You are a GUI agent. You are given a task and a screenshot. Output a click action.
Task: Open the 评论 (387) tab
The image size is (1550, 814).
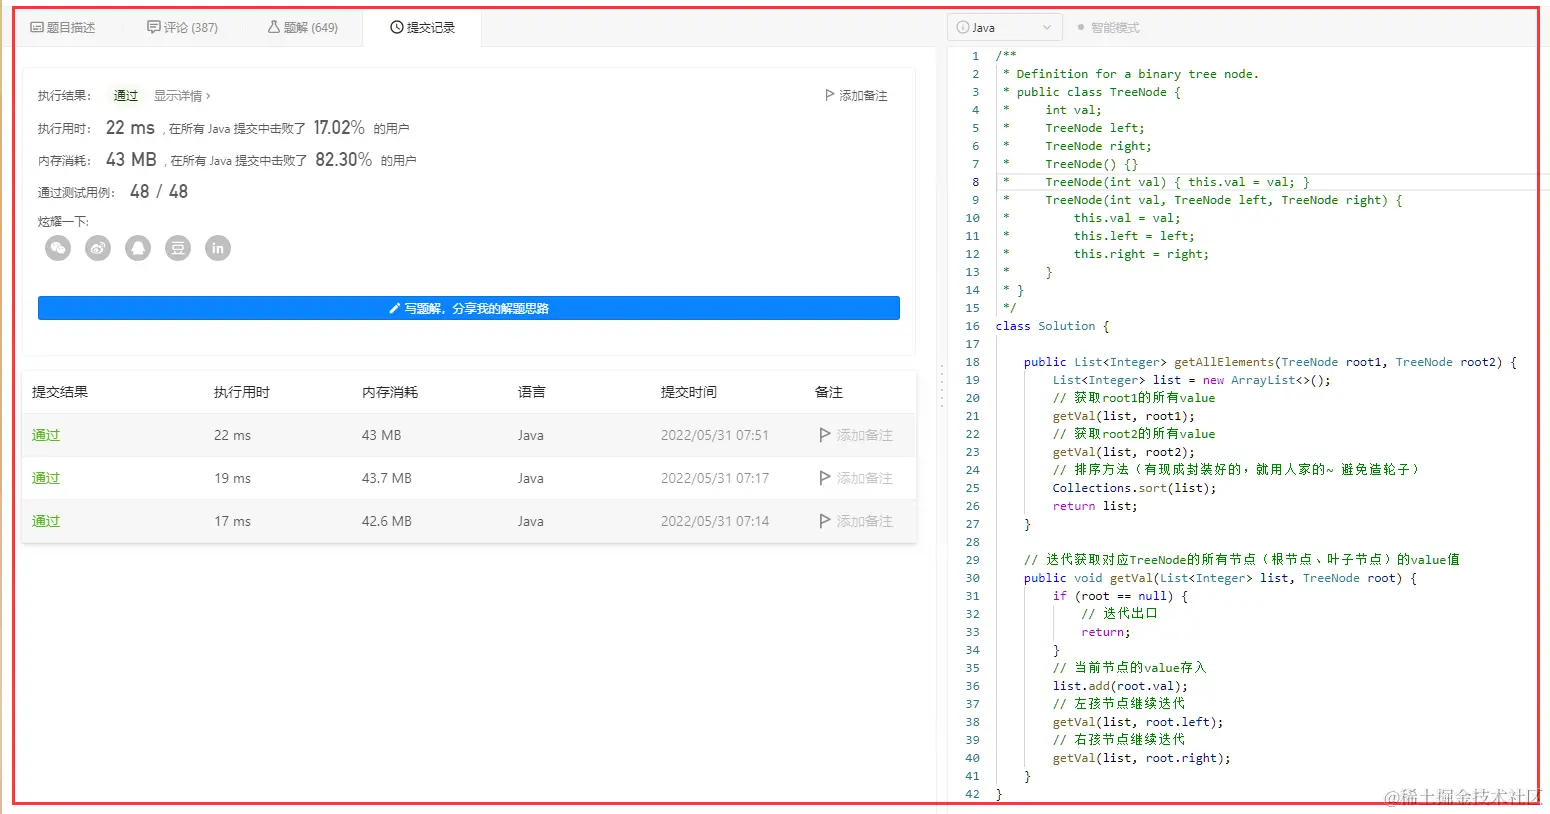(x=182, y=28)
